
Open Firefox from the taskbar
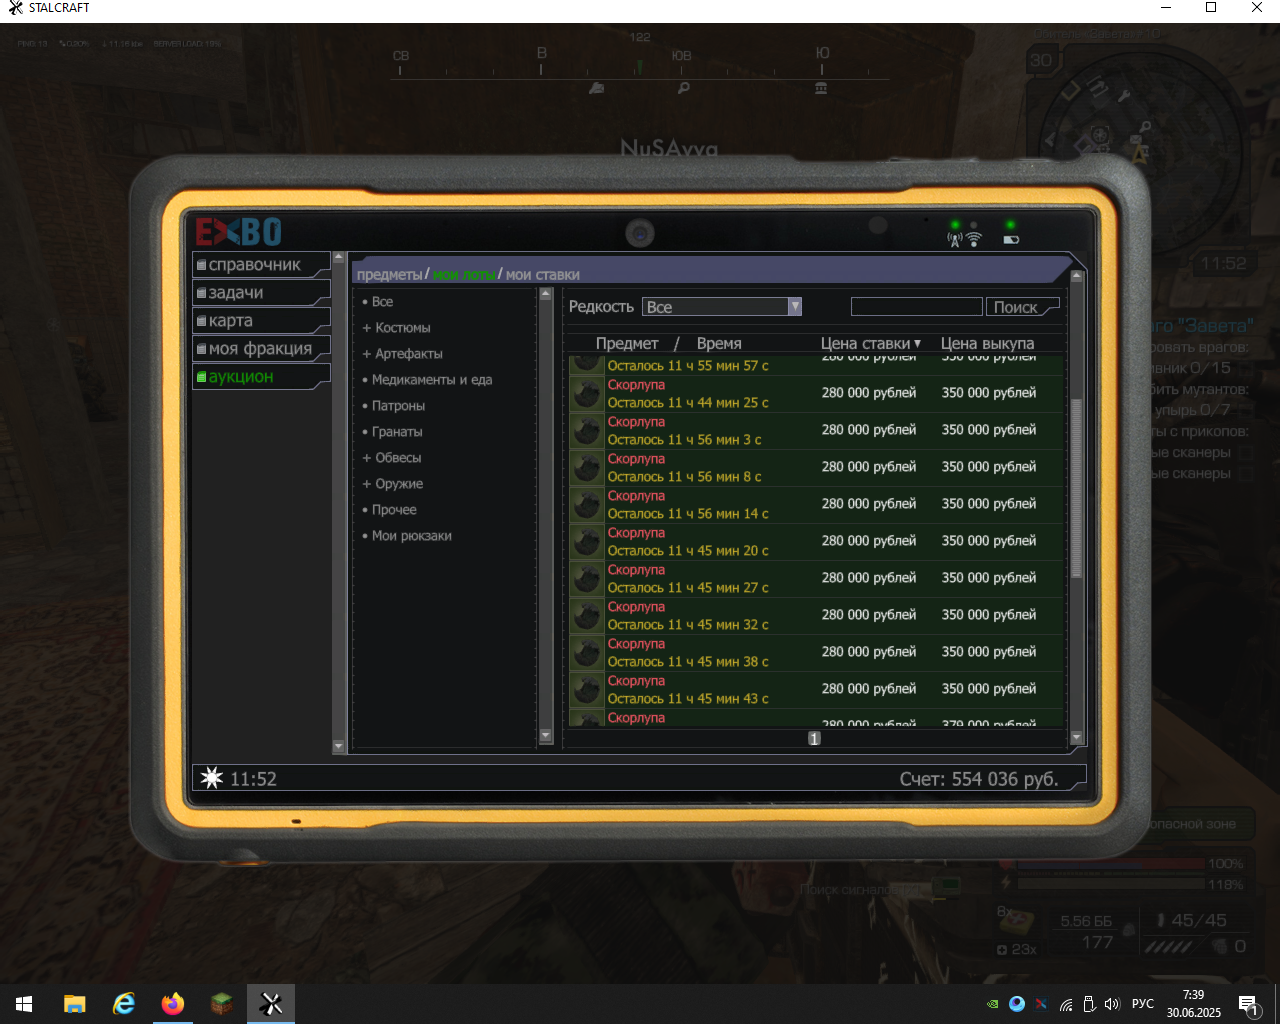click(173, 1004)
